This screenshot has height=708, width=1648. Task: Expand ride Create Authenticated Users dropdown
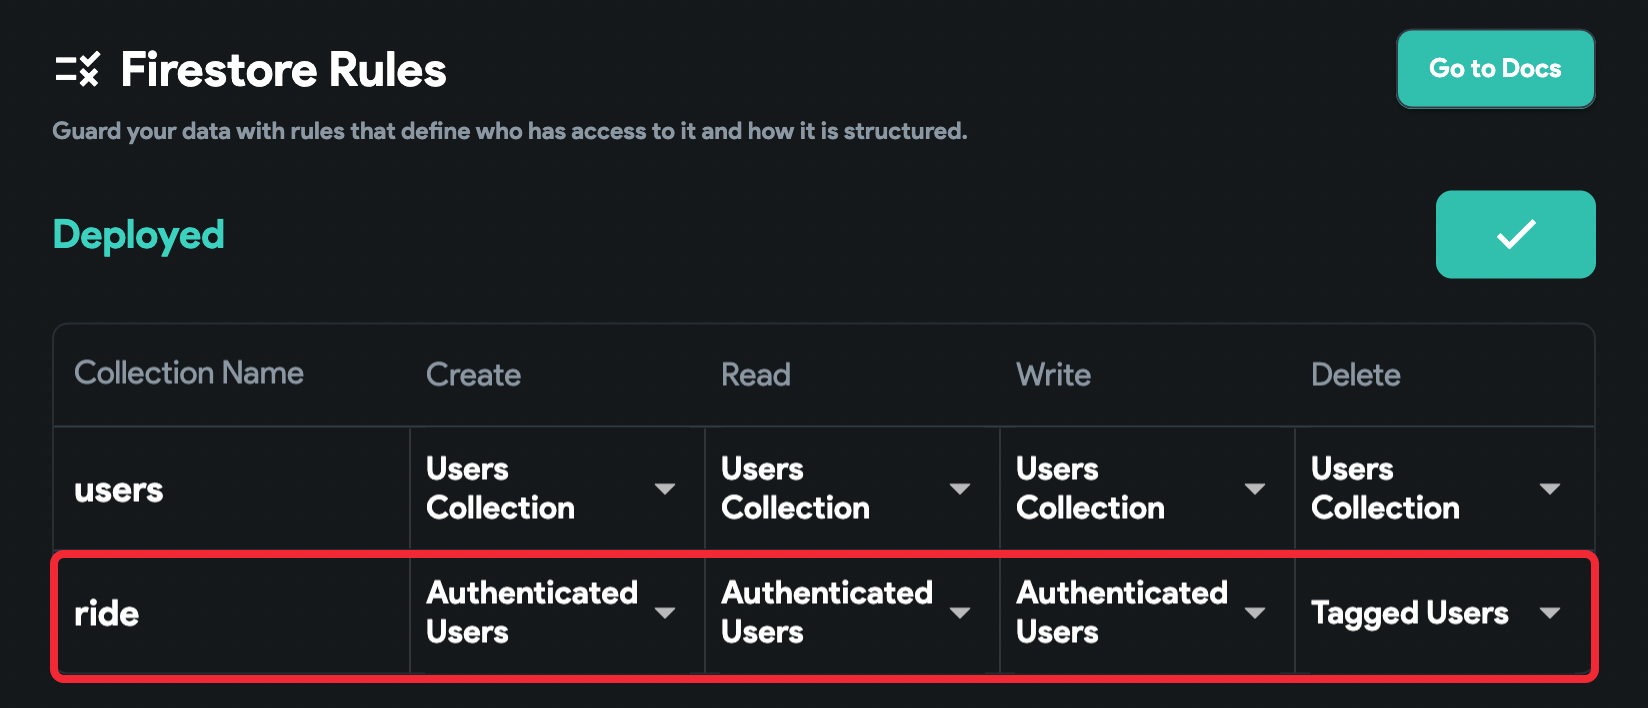pos(557,612)
